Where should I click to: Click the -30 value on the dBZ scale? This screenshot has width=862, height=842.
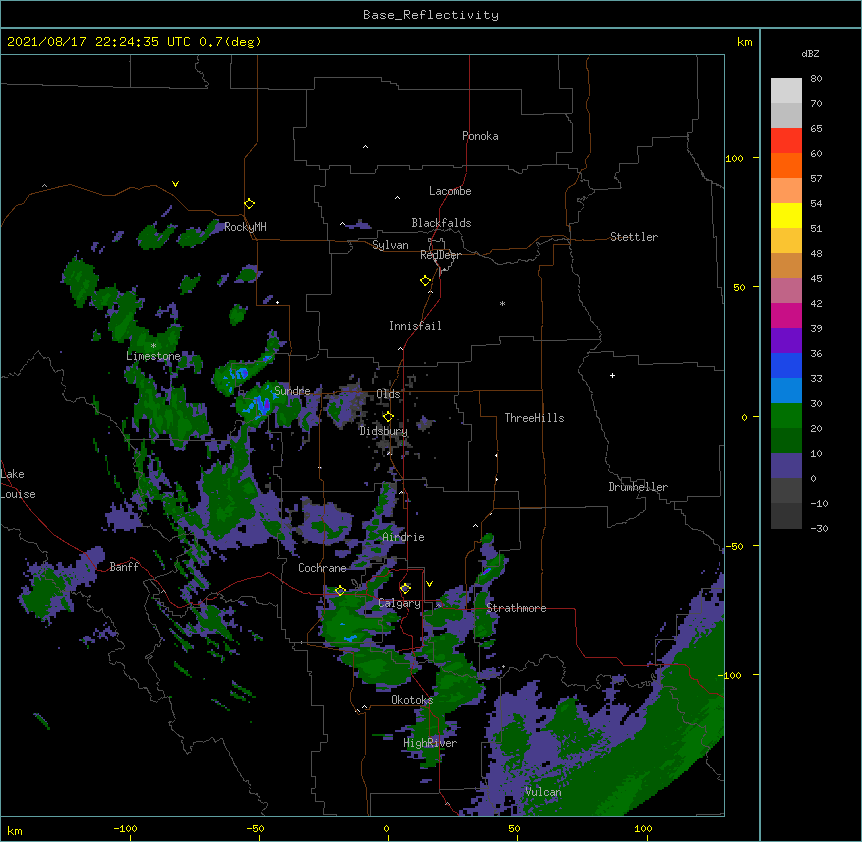pyautogui.click(x=819, y=528)
